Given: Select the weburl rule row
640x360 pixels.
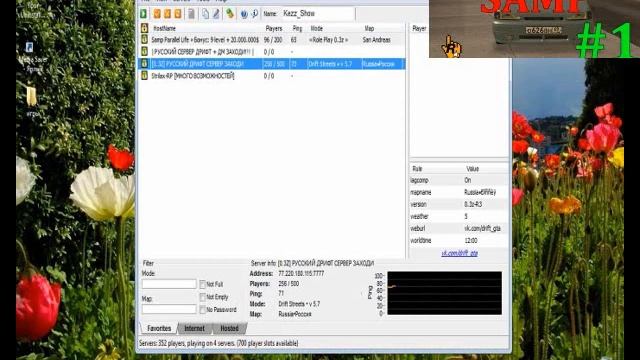Looking at the screenshot, I should (x=459, y=228).
